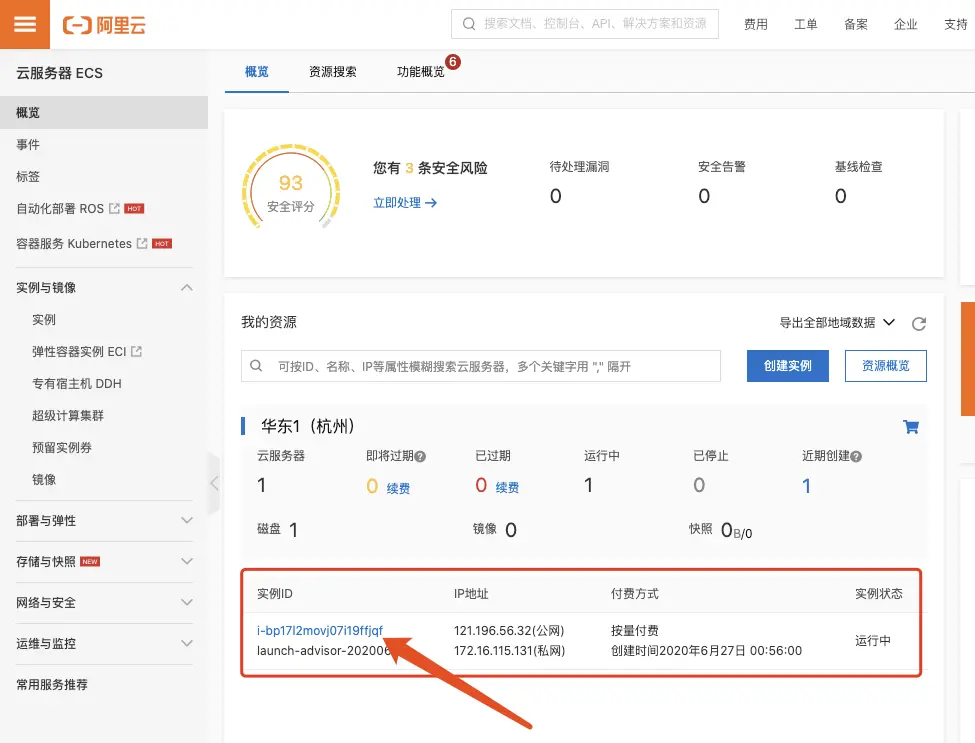Click the 资源概览 button

click(x=885, y=366)
